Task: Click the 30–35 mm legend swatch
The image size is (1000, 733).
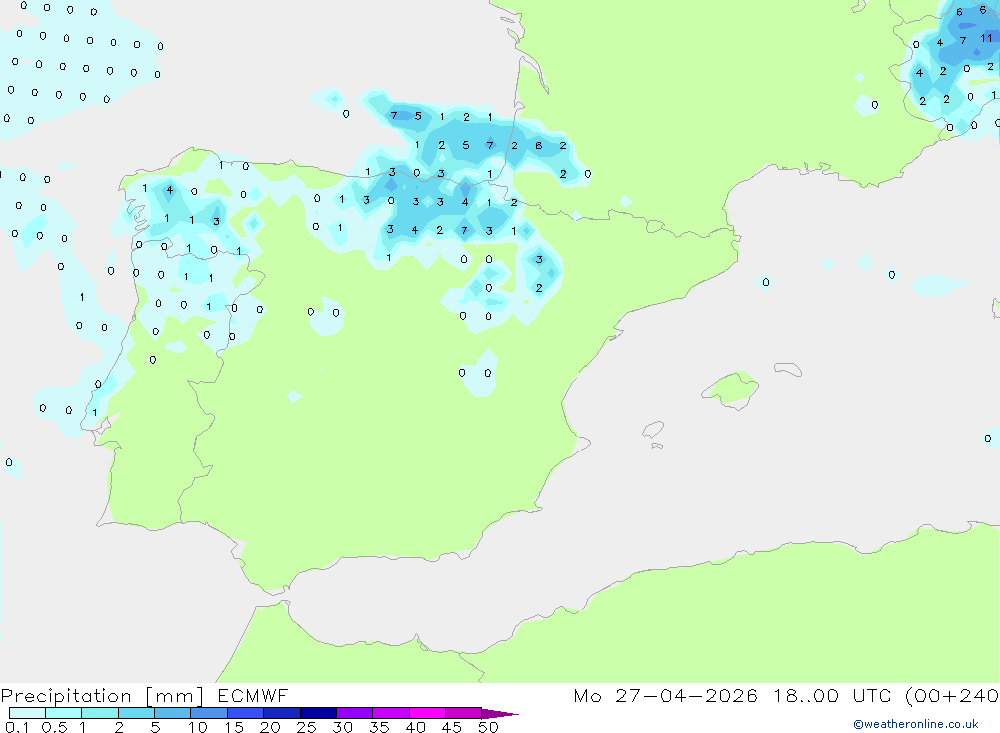Action: pyautogui.click(x=354, y=713)
